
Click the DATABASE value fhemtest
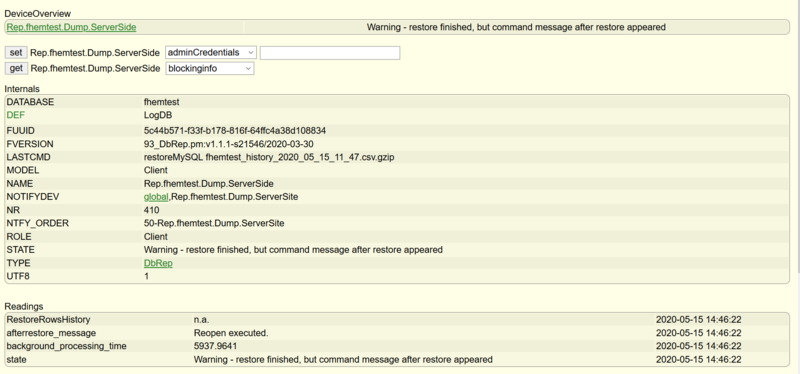161,102
